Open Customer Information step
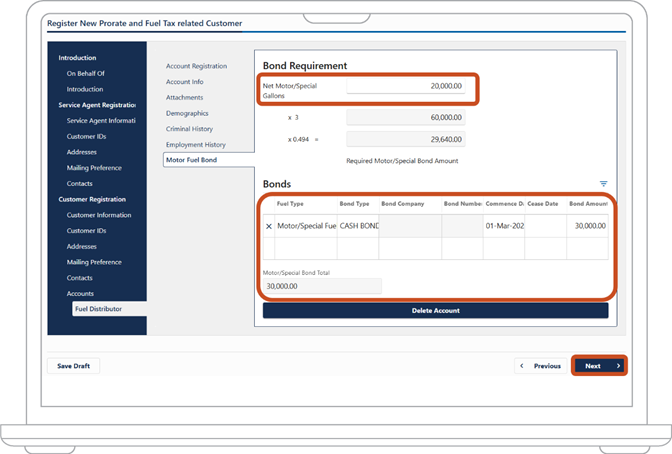This screenshot has height=454, width=672. pos(99,215)
